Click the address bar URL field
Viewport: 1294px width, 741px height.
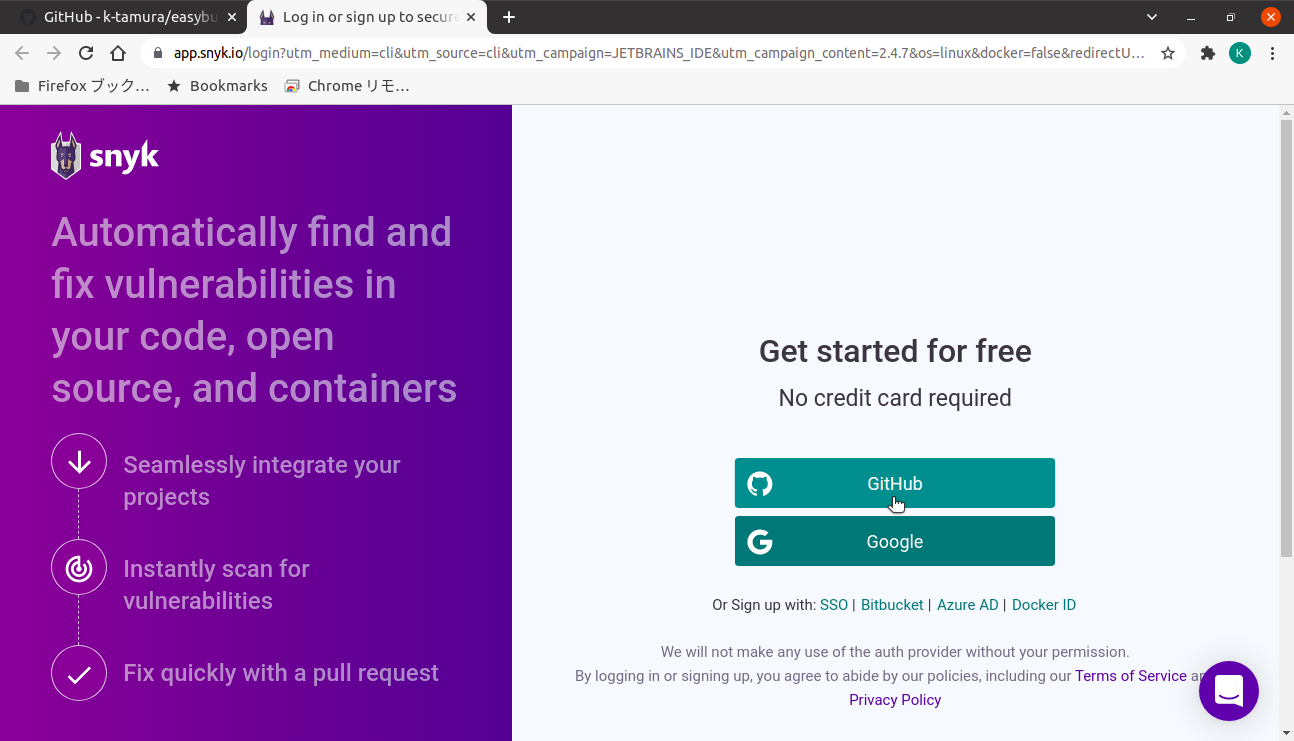point(600,53)
